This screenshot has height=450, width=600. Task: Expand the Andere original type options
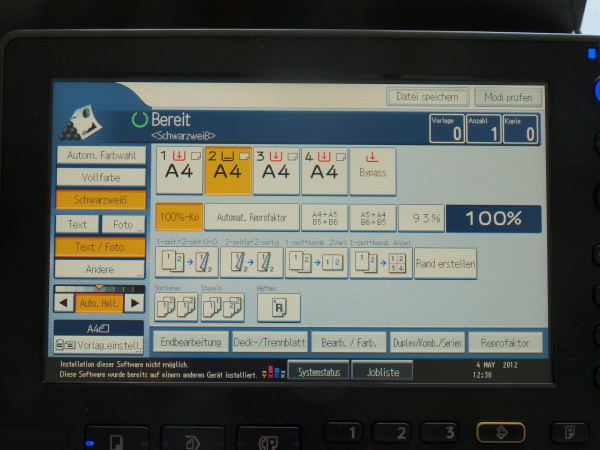coord(100,268)
